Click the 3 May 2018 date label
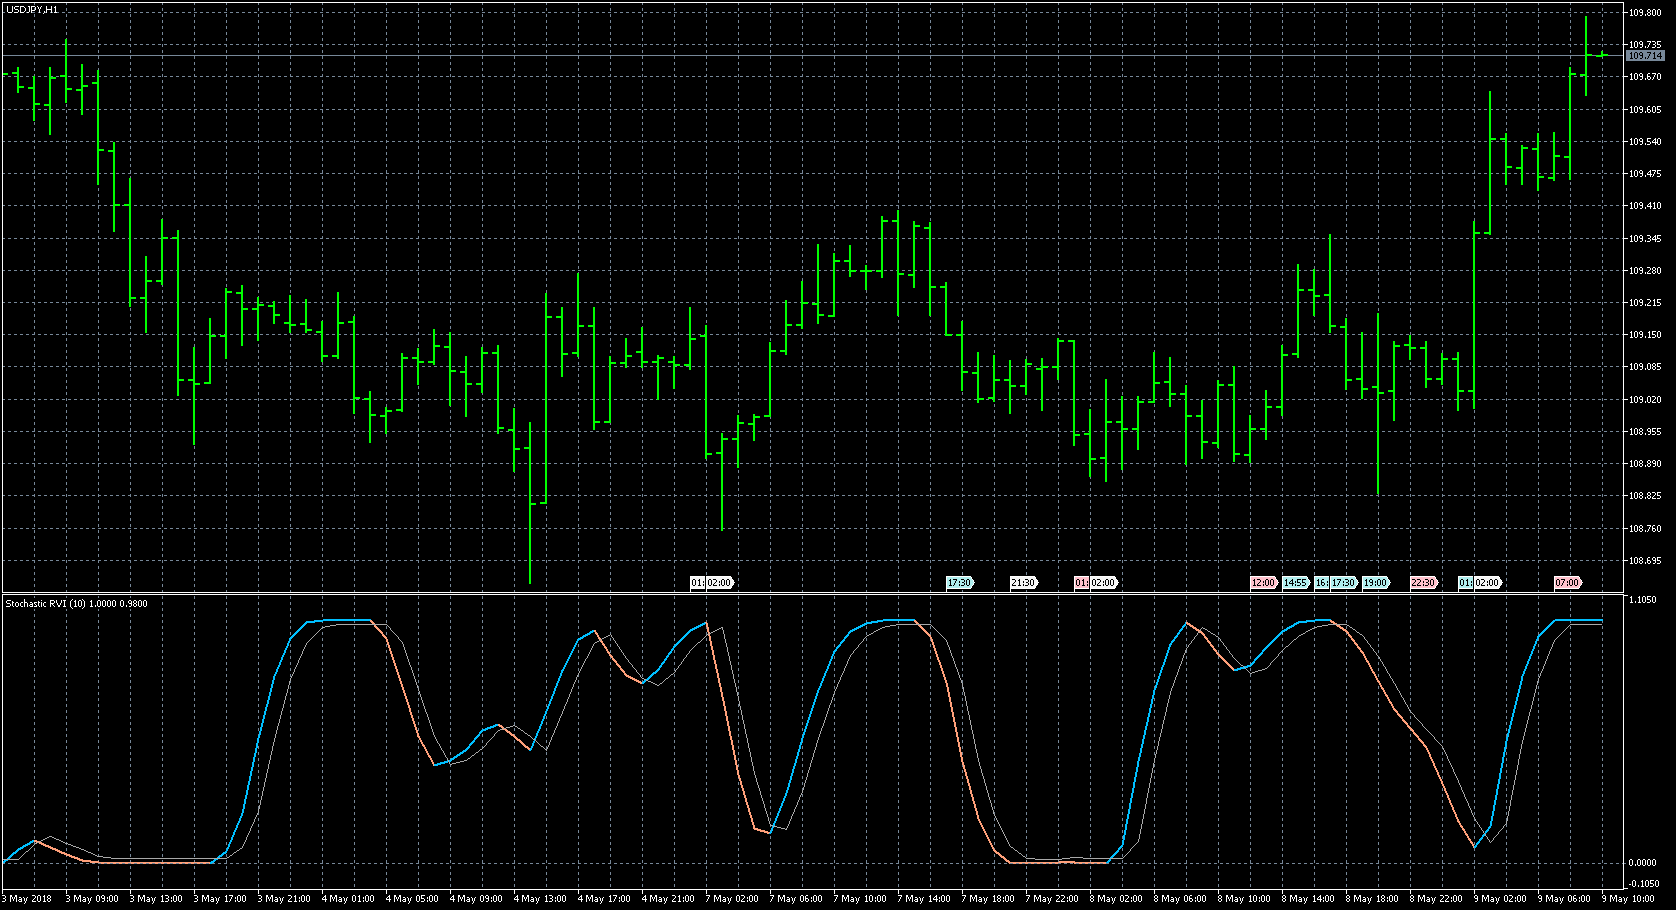 [27, 898]
